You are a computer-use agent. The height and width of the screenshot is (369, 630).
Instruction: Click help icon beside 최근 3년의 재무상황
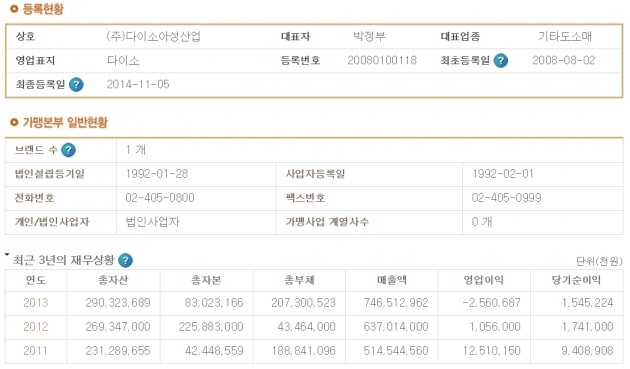coord(125,260)
